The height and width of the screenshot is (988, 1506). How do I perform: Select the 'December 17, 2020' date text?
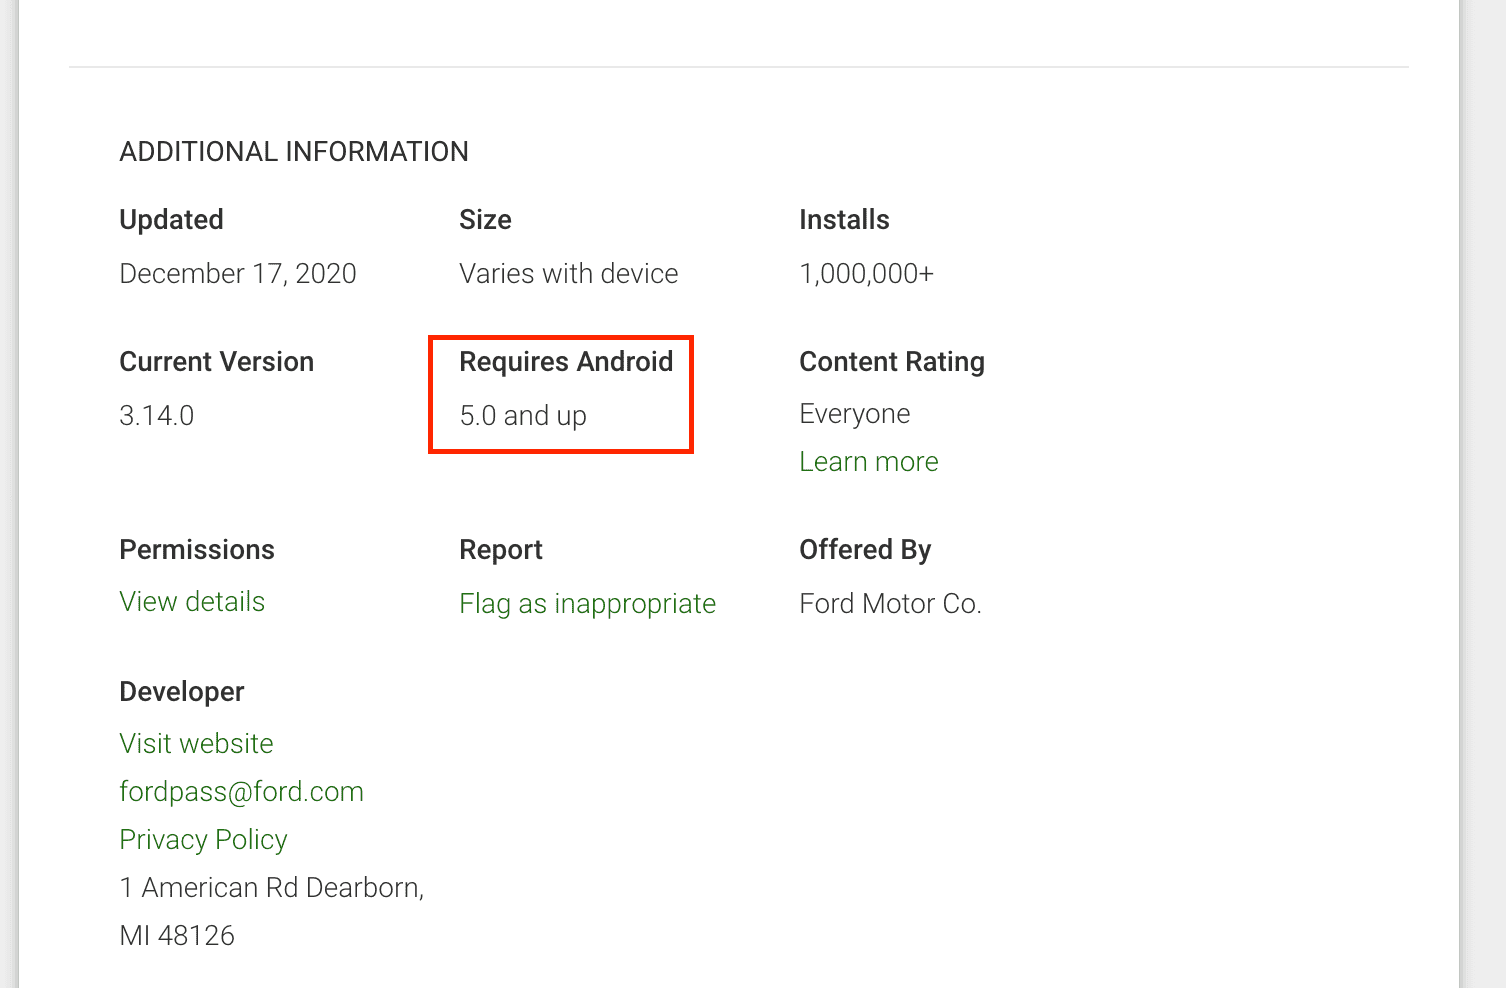point(238,274)
